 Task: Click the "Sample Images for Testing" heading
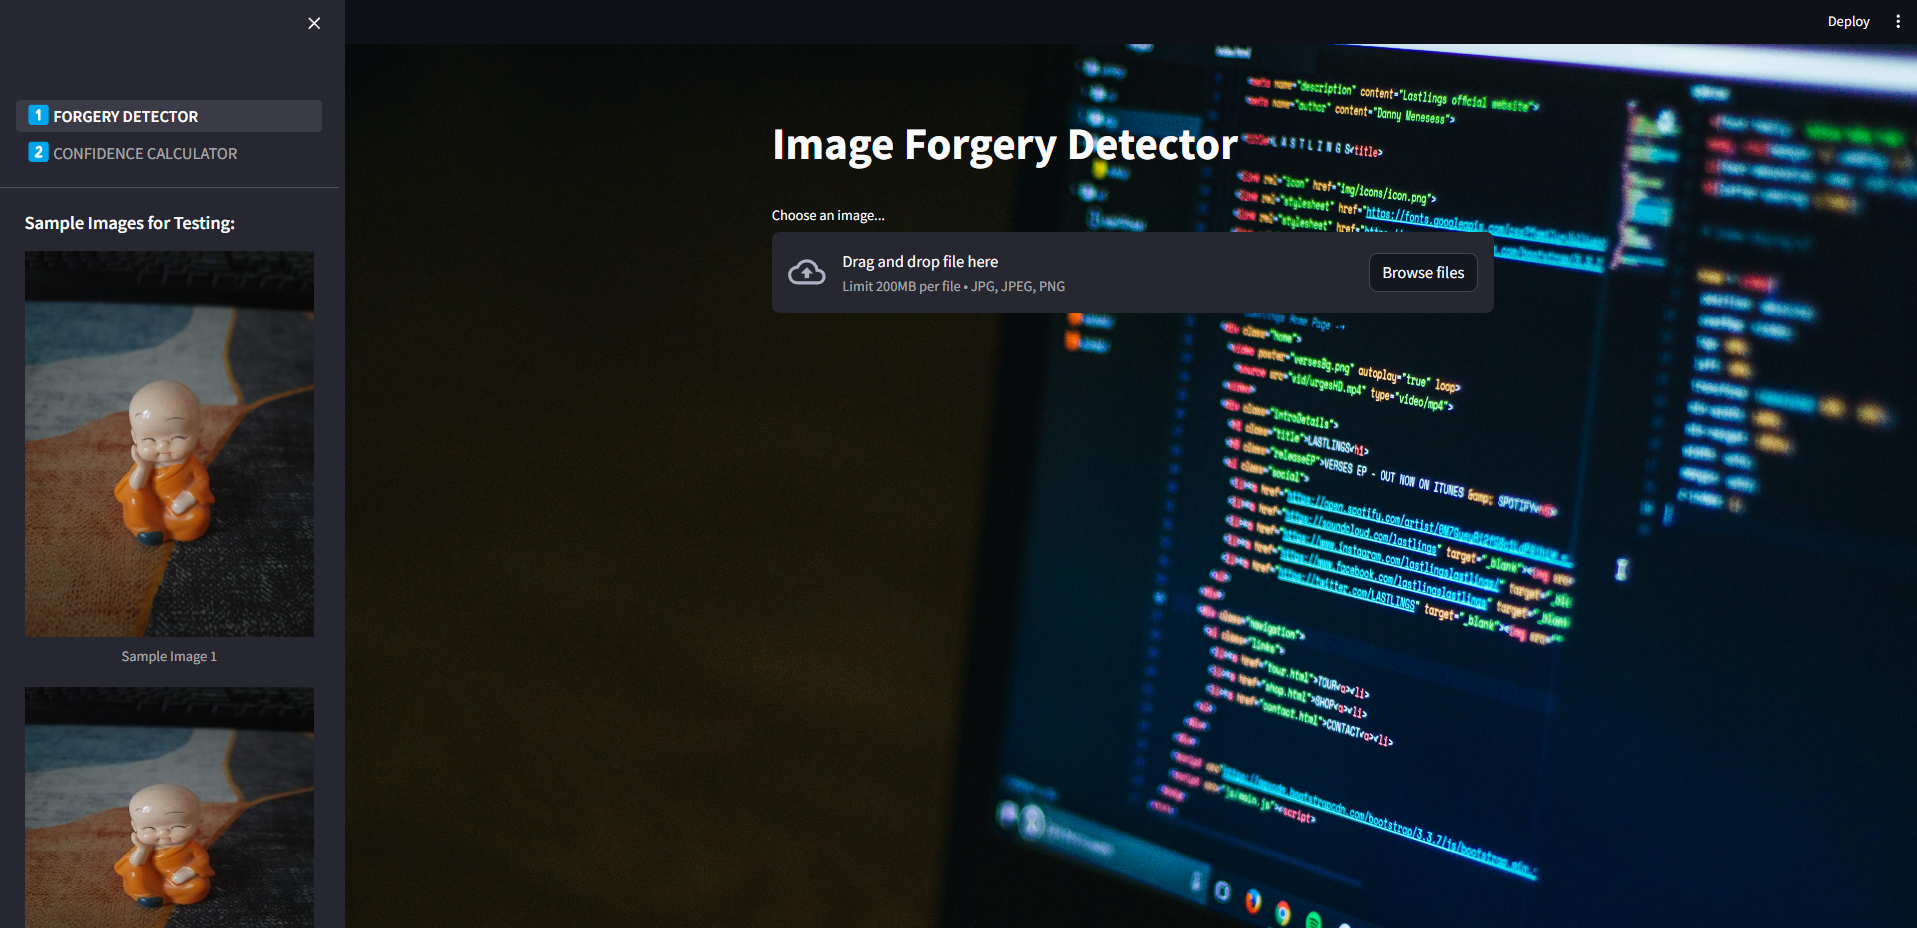(130, 222)
